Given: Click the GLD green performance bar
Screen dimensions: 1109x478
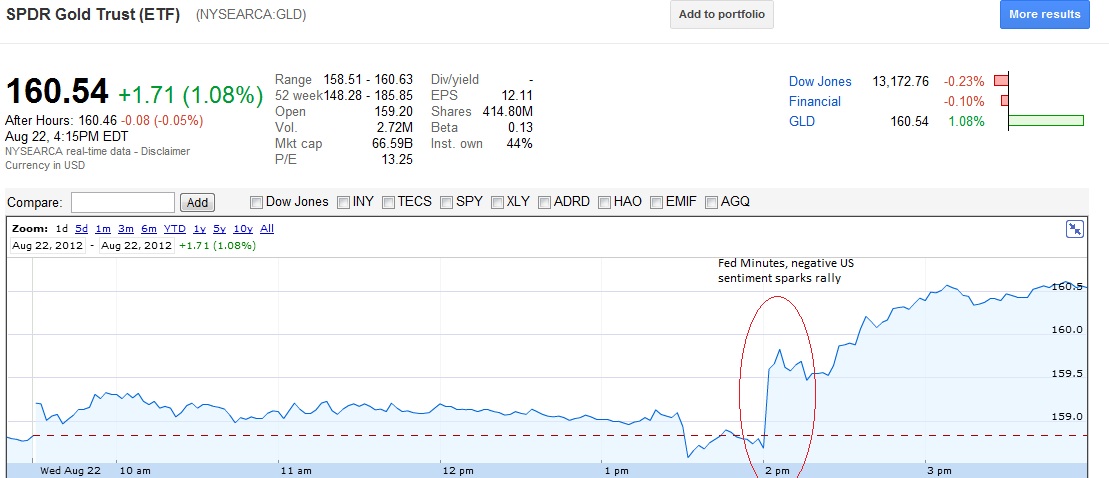Looking at the screenshot, I should click(x=1046, y=121).
